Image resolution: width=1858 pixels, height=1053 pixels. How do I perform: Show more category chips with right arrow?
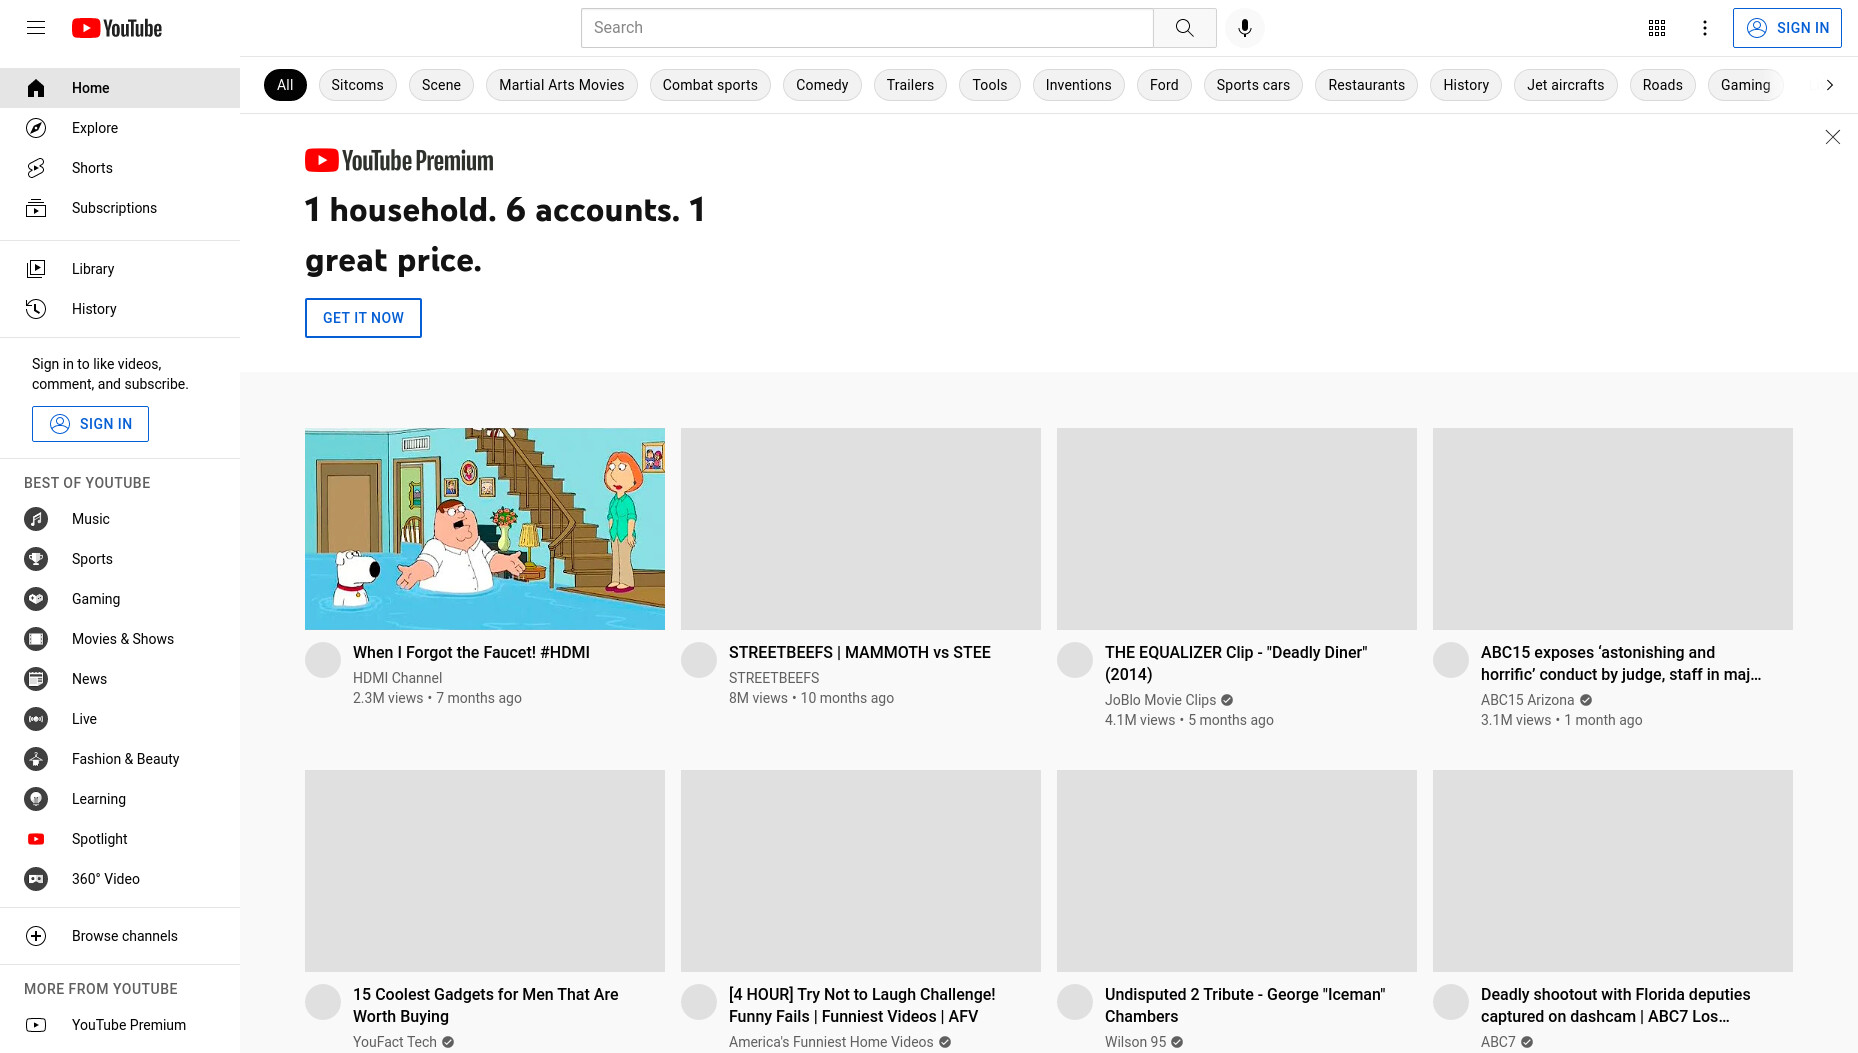tap(1830, 85)
